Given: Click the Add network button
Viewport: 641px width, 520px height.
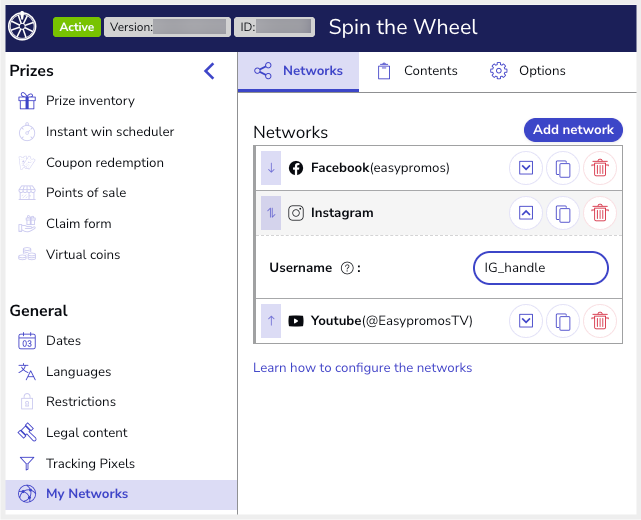Looking at the screenshot, I should pyautogui.click(x=573, y=130).
